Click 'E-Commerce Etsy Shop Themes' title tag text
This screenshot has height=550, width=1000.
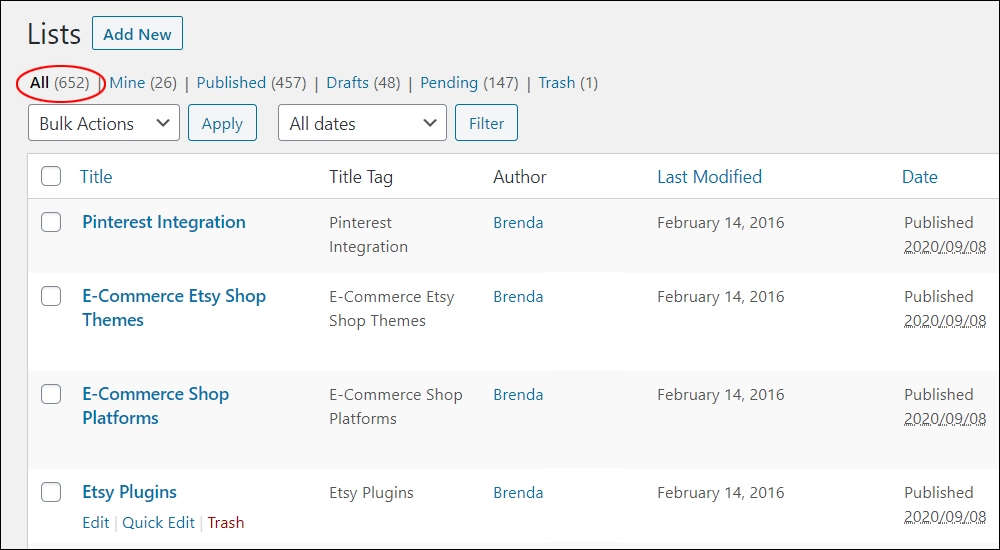392,309
